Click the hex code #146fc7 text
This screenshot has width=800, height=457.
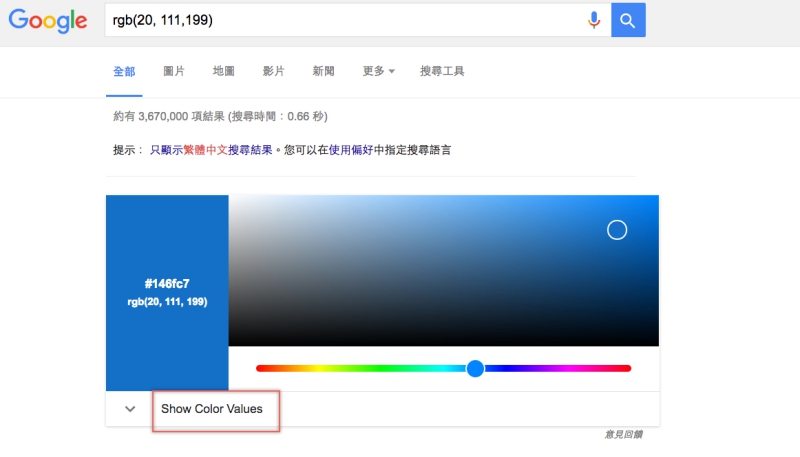click(167, 284)
